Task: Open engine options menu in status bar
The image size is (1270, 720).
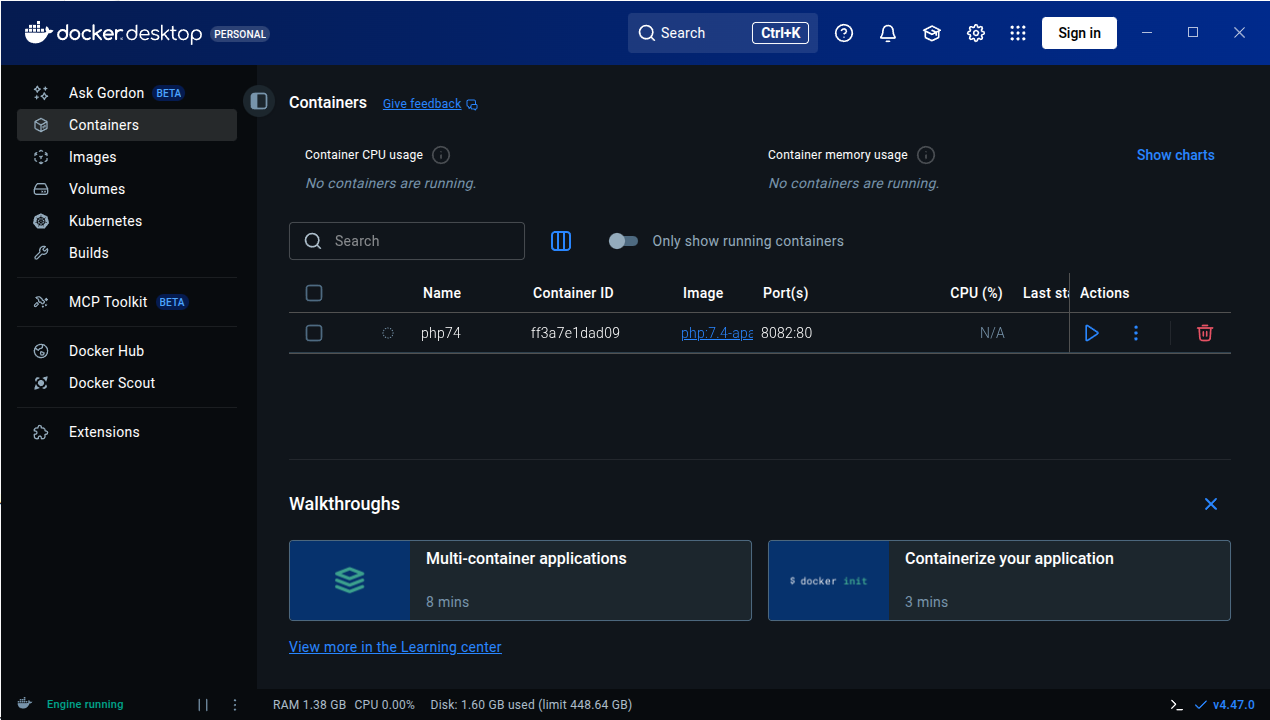Action: 234,704
